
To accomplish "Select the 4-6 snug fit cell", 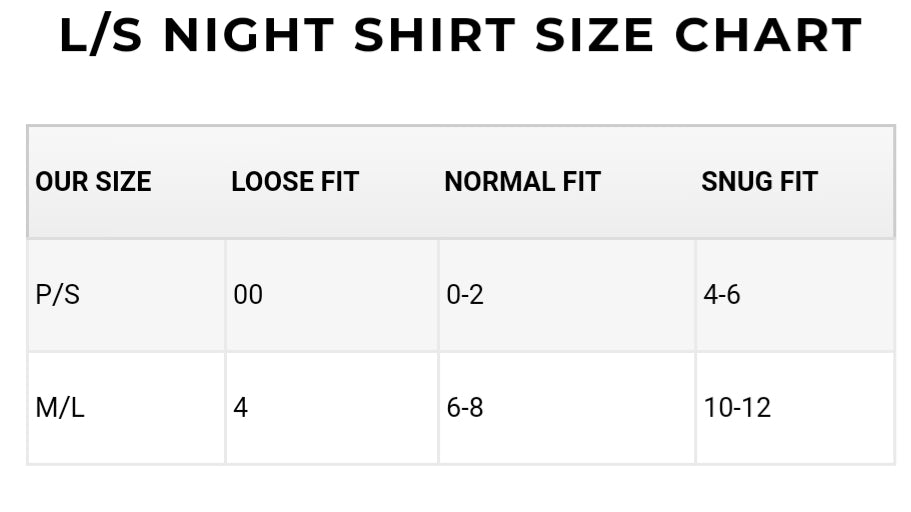I will coord(795,295).
